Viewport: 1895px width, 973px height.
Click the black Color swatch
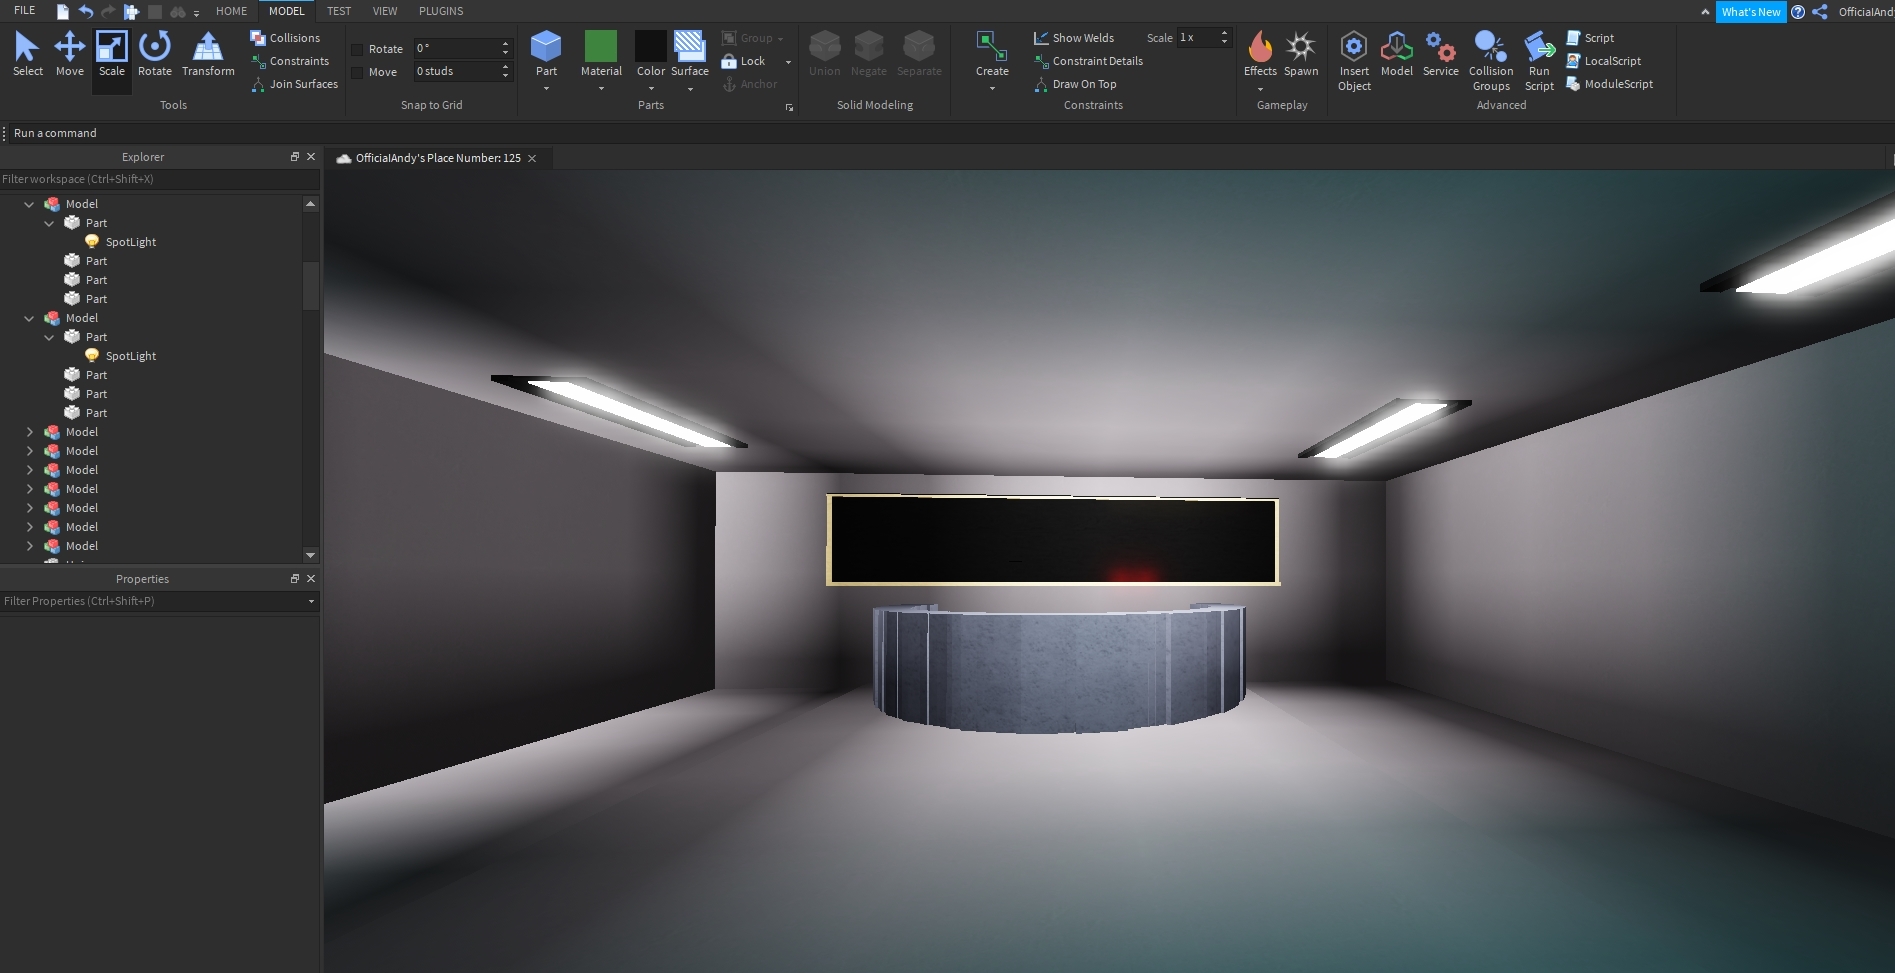[x=650, y=46]
